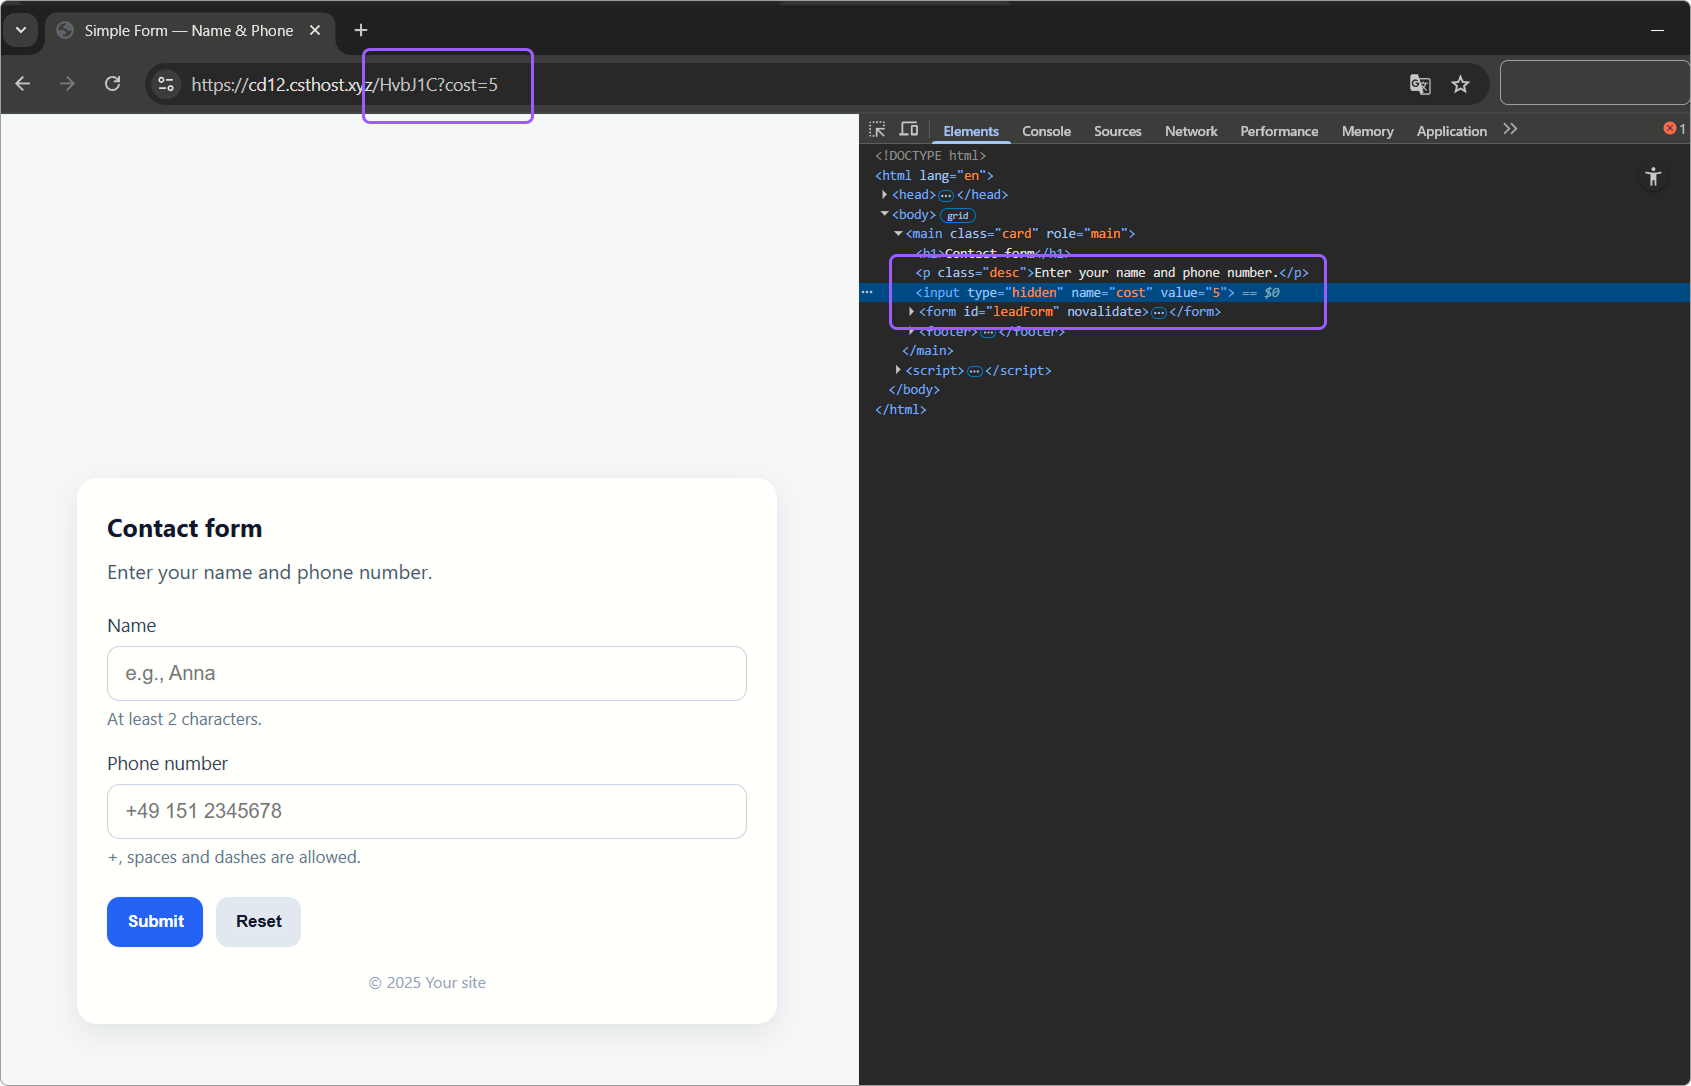The width and height of the screenshot is (1691, 1086).
Task: Switch to the Elements tab
Action: (971, 131)
